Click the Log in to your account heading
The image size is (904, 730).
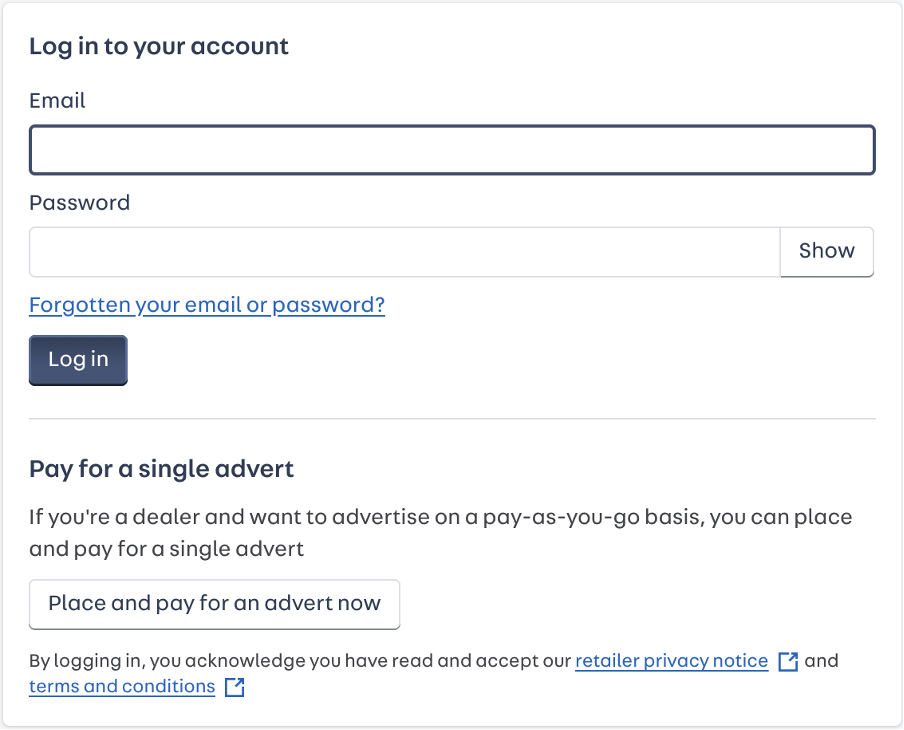coord(159,46)
